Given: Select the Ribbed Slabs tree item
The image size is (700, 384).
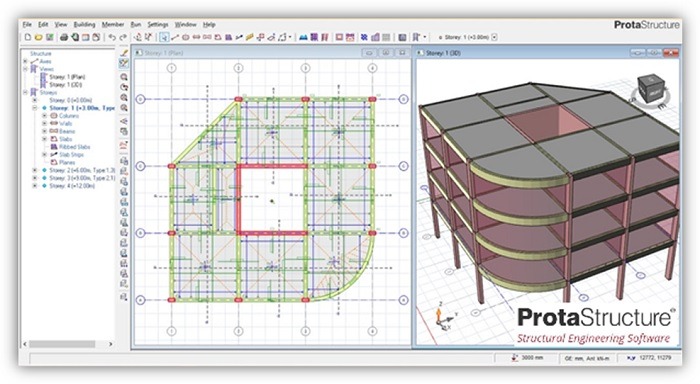Looking at the screenshot, I should click(x=75, y=147).
